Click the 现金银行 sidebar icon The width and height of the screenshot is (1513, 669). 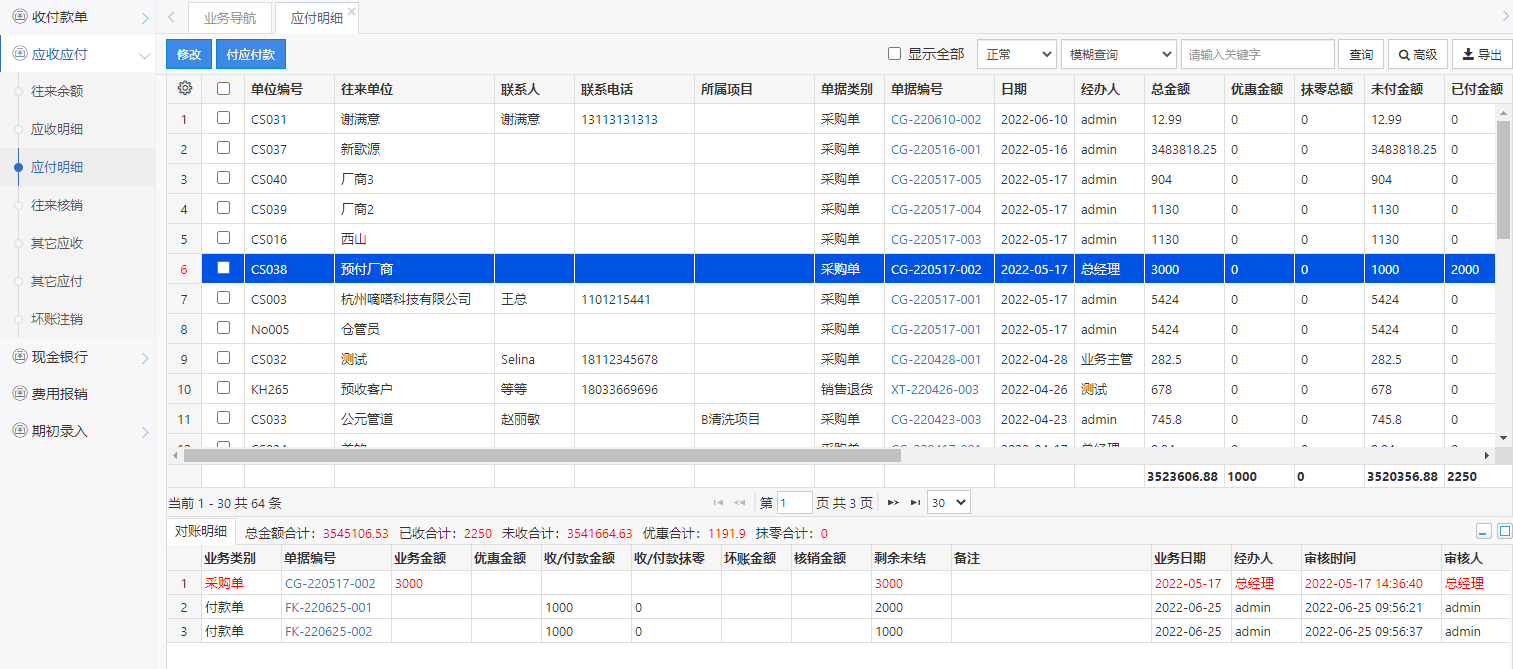pyautogui.click(x=19, y=356)
